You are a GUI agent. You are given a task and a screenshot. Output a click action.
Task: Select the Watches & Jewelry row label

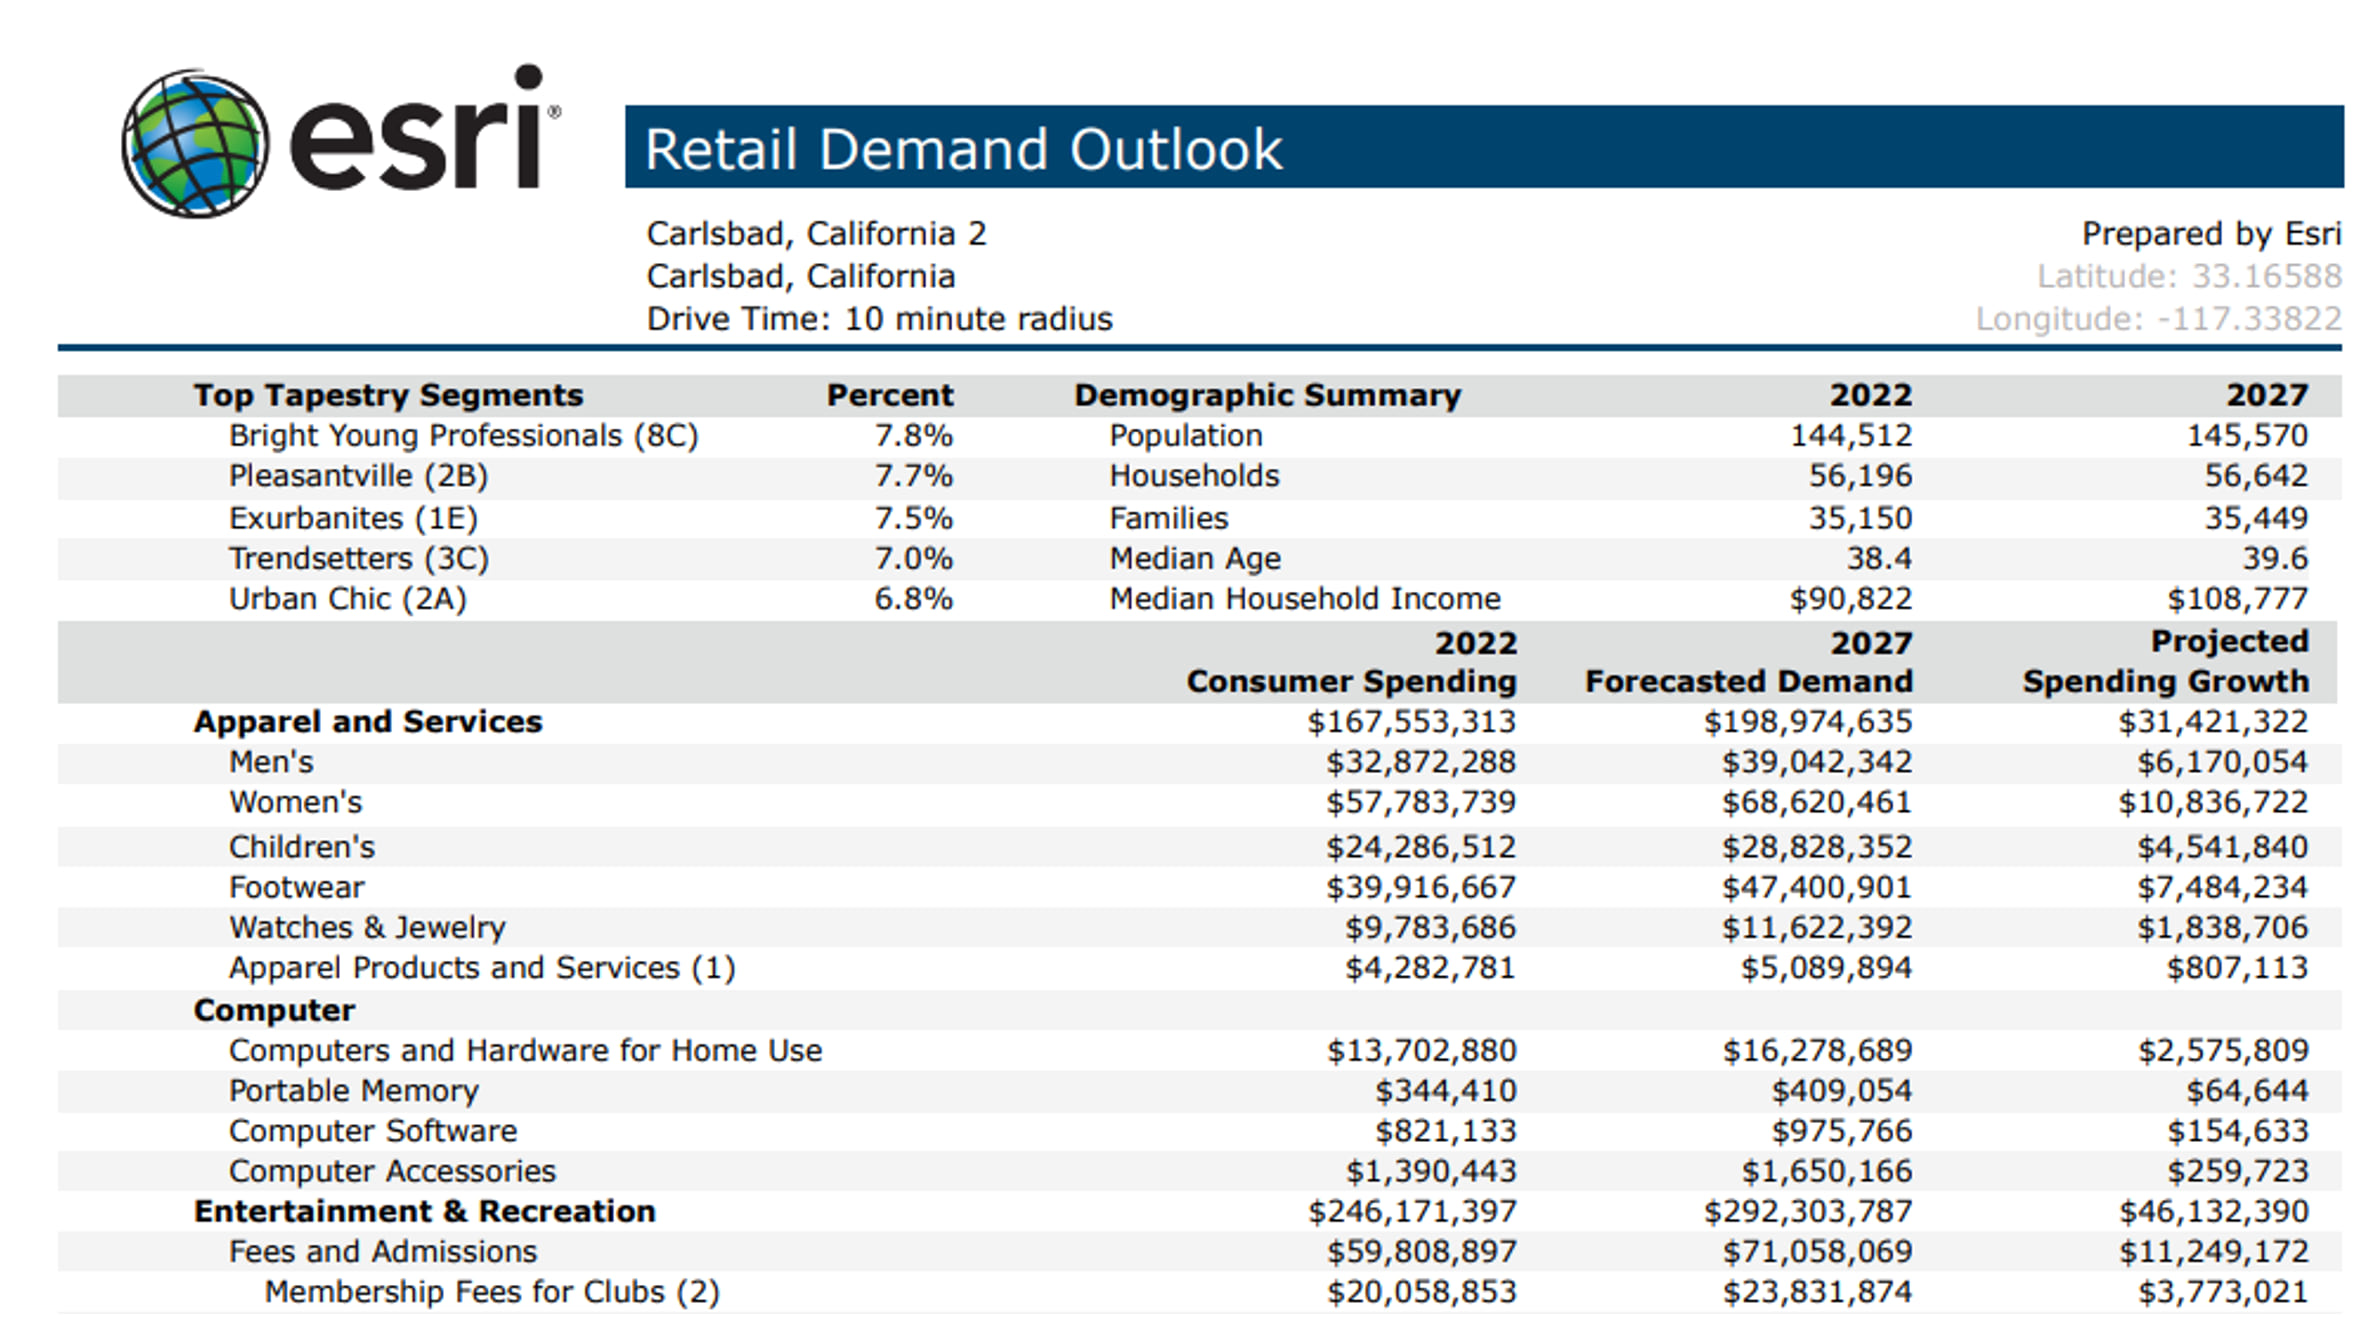pos(367,928)
